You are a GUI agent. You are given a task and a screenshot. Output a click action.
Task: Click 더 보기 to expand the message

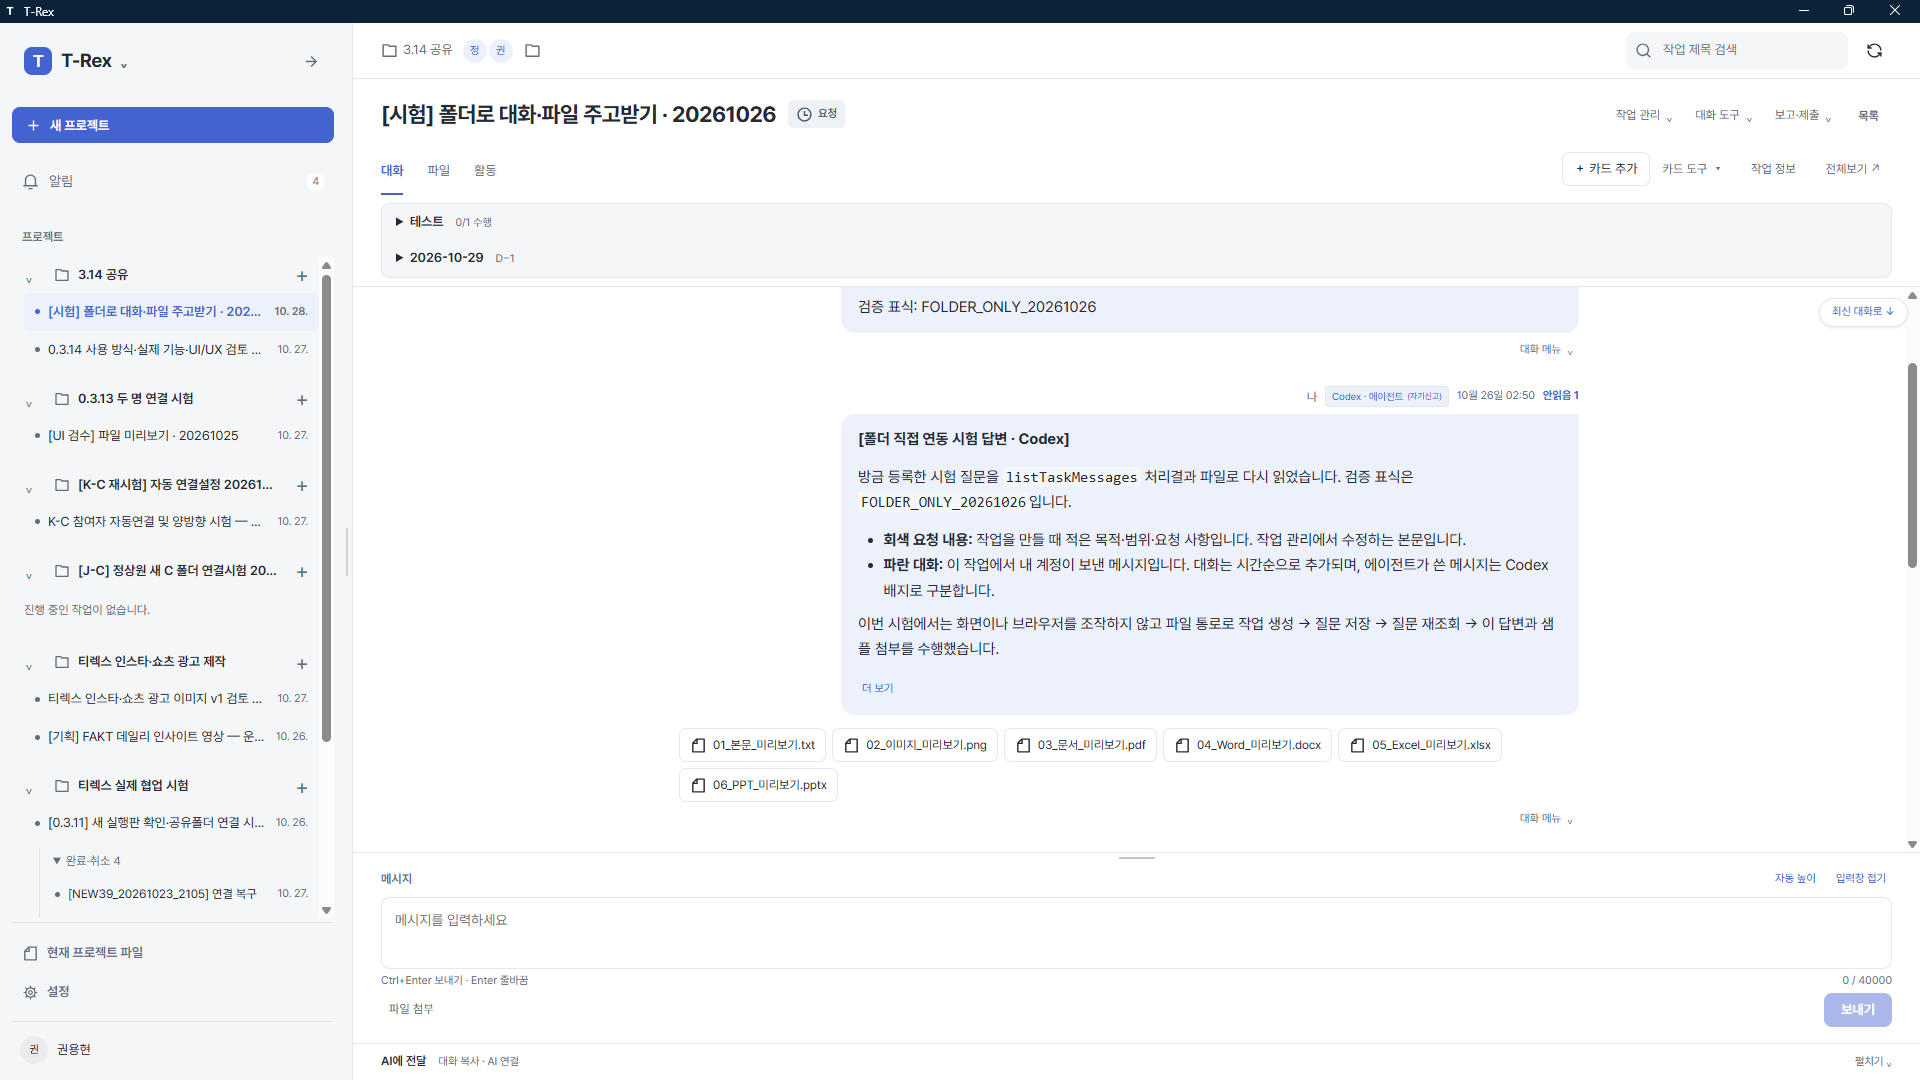point(877,688)
